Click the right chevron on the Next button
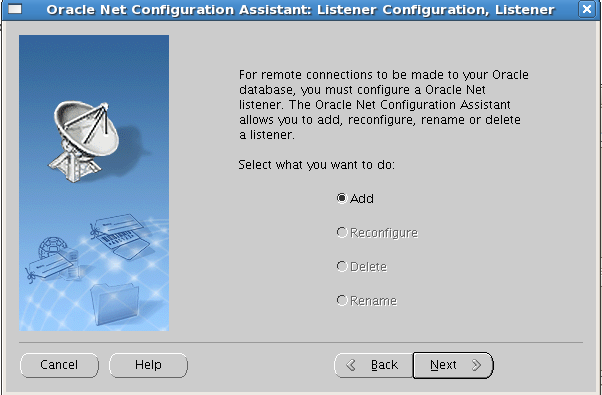This screenshot has height=395, width=602. click(x=476, y=365)
